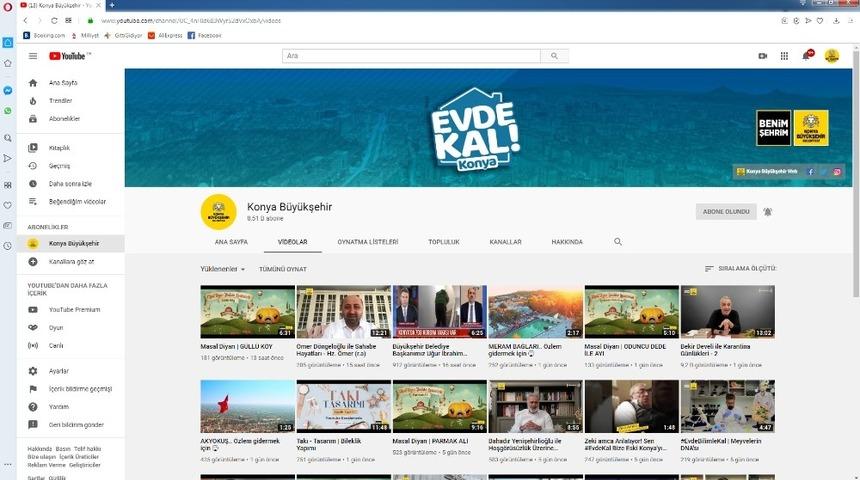Select Konya Büyükşehir subscription in sidebar
Image resolution: width=860 pixels, height=480 pixels.
tap(70, 244)
